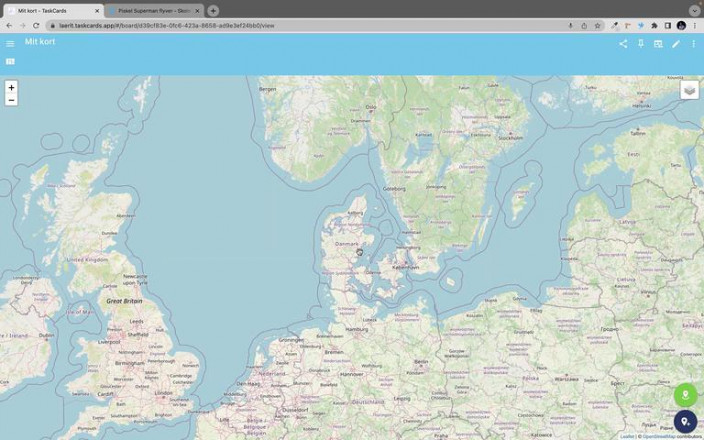704x440 pixels.
Task: Bookmark page with the star icon
Action: [x=597, y=25]
